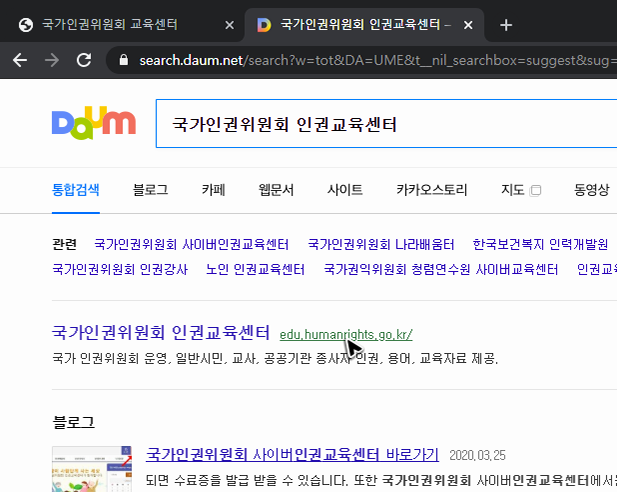Screen dimensions: 617x492
Task: Click the browser address bar URL
Action: (378, 60)
